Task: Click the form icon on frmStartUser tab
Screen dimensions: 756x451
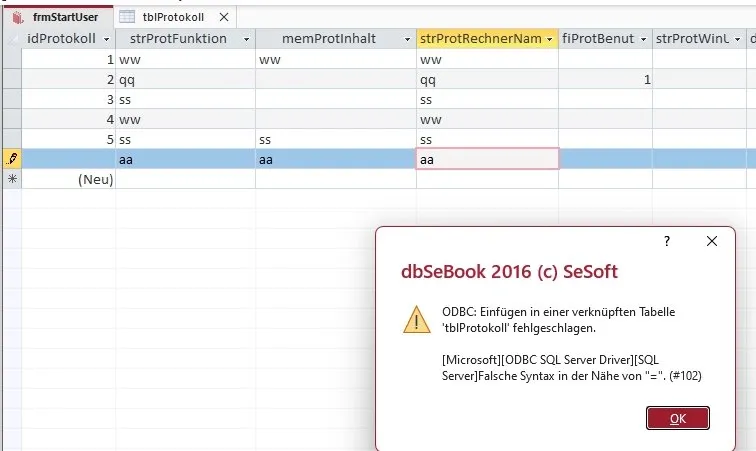Action: pos(18,17)
